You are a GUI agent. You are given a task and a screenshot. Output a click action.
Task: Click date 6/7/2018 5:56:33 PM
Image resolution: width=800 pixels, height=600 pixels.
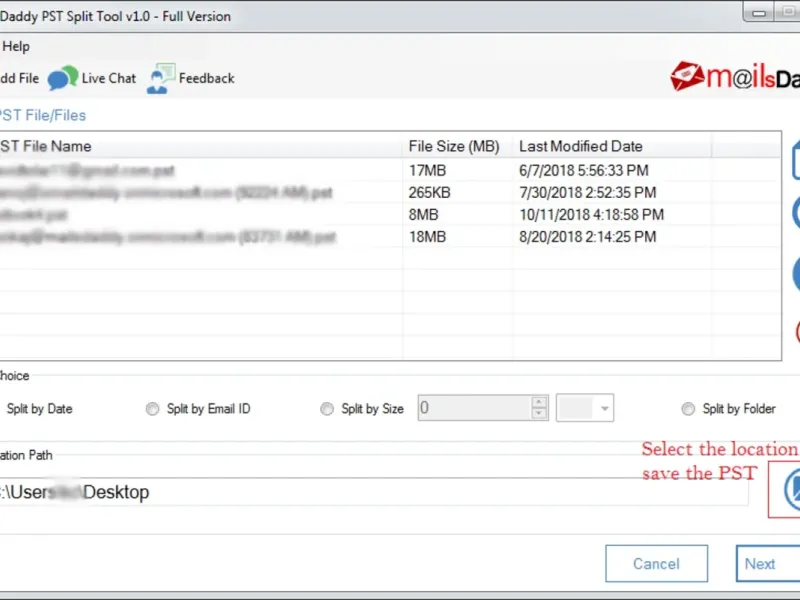[x=584, y=170]
